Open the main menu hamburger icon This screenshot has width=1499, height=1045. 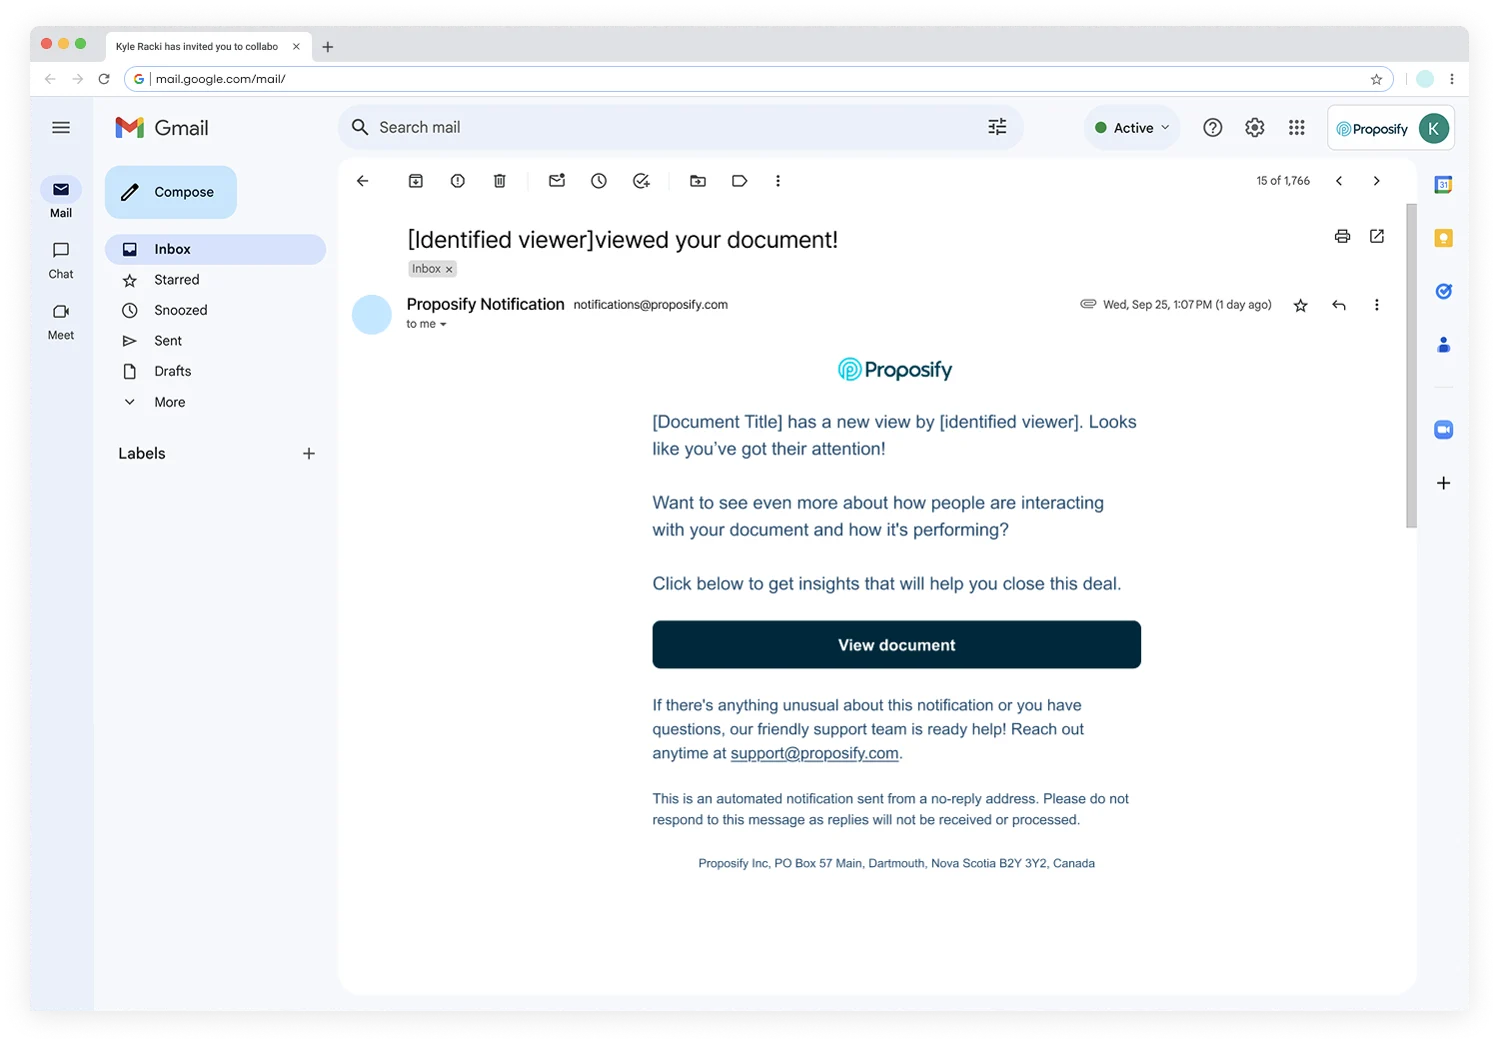61,127
